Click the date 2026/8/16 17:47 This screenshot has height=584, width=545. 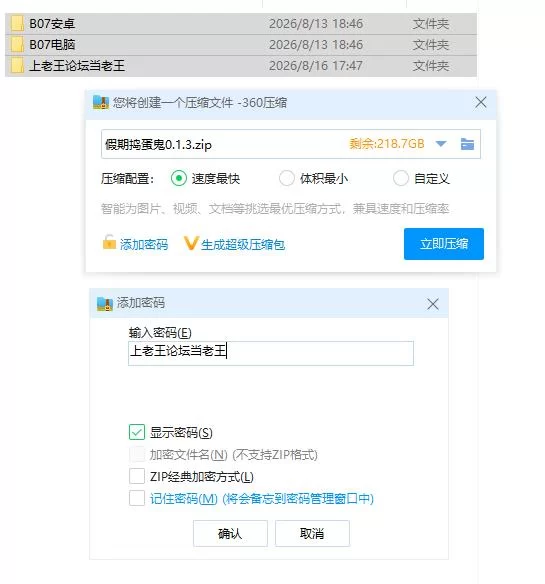pyautogui.click(x=316, y=66)
